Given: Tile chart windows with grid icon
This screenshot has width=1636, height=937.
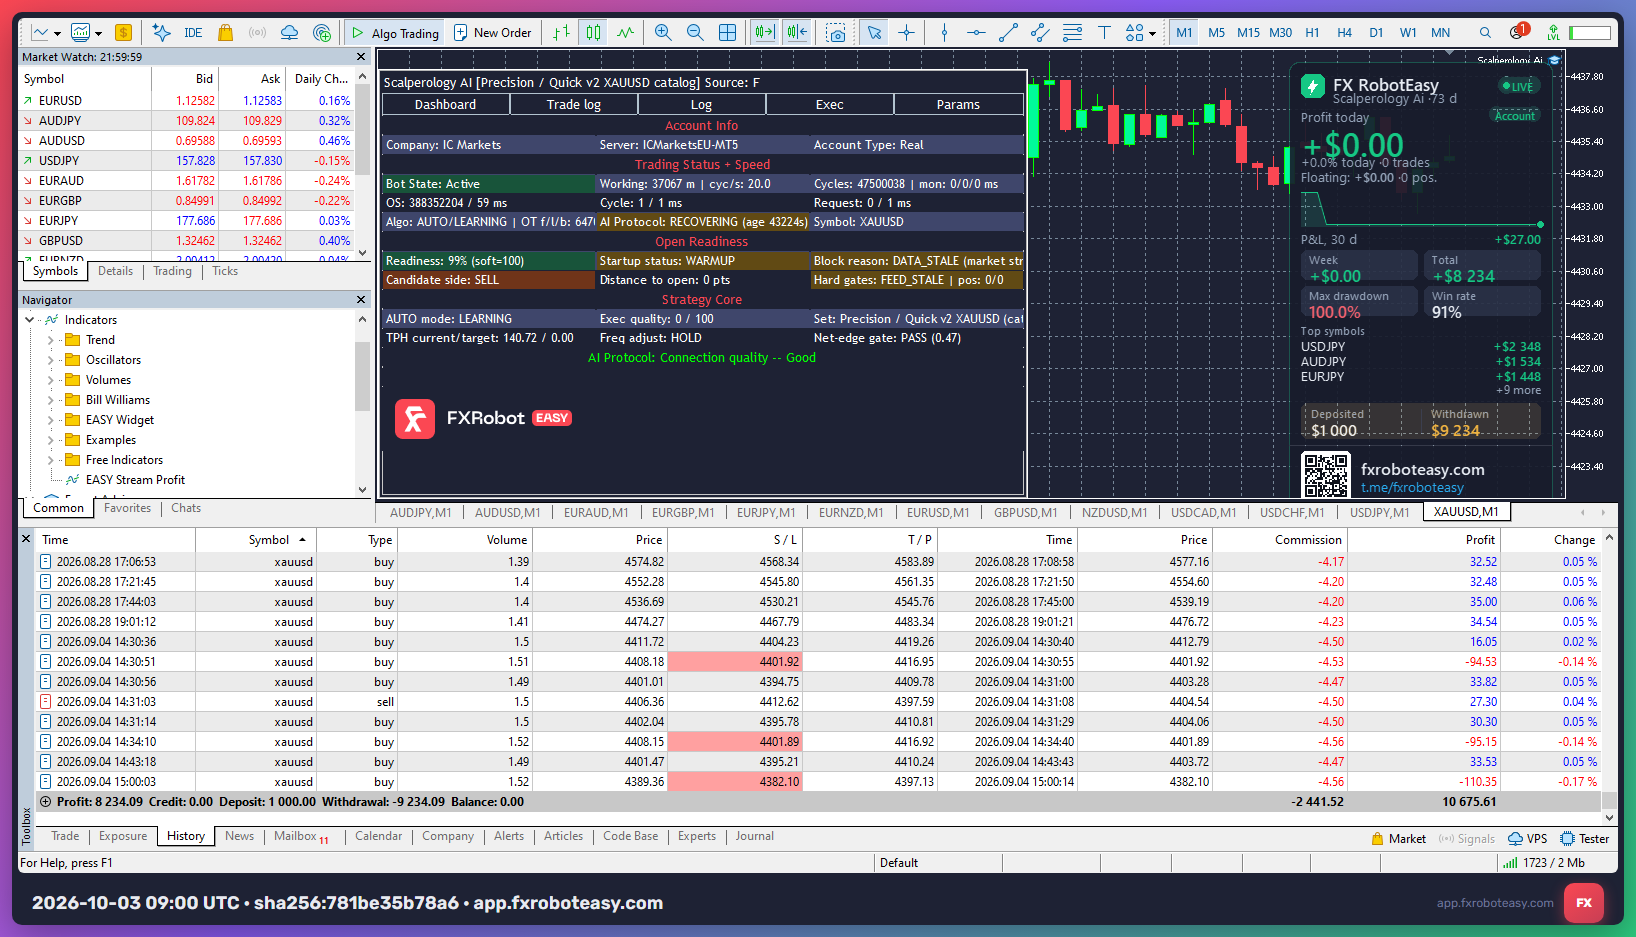Looking at the screenshot, I should click(x=728, y=33).
